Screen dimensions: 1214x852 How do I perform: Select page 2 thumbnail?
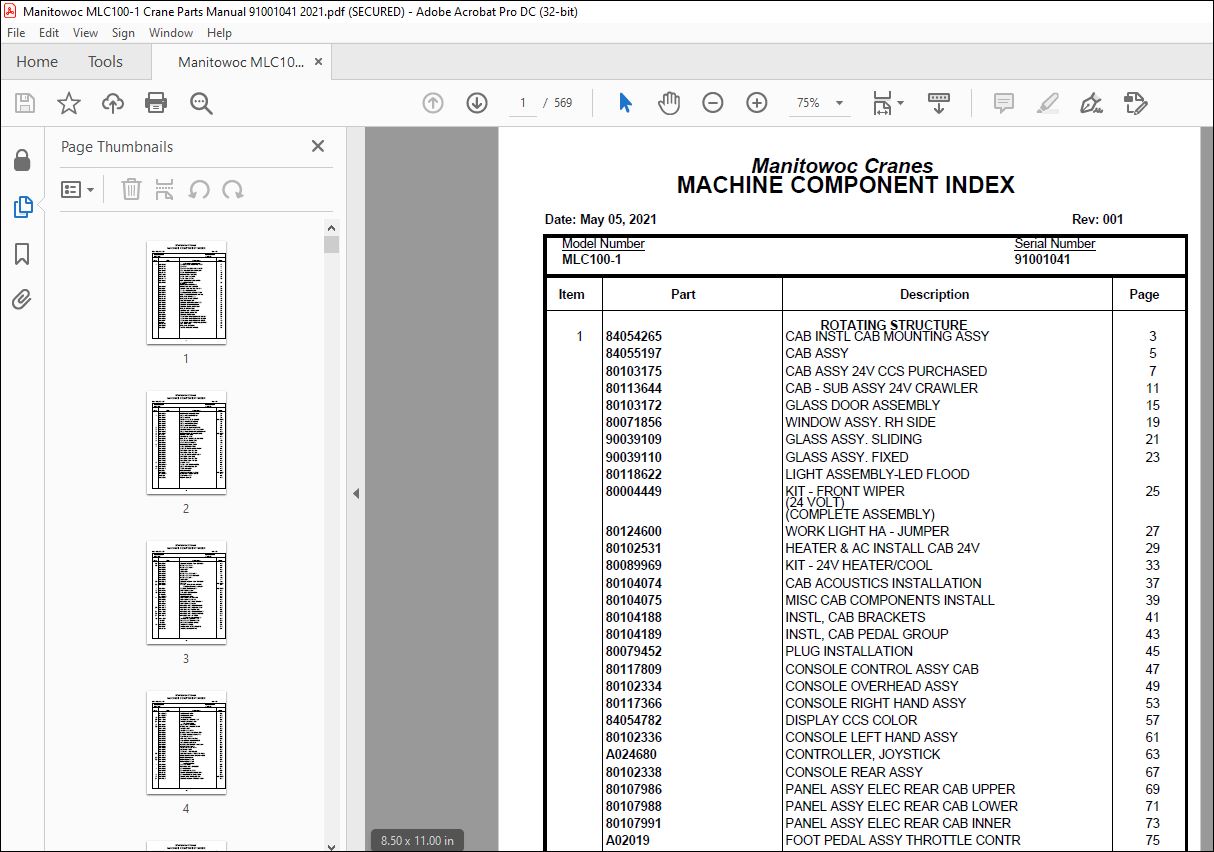coord(186,442)
